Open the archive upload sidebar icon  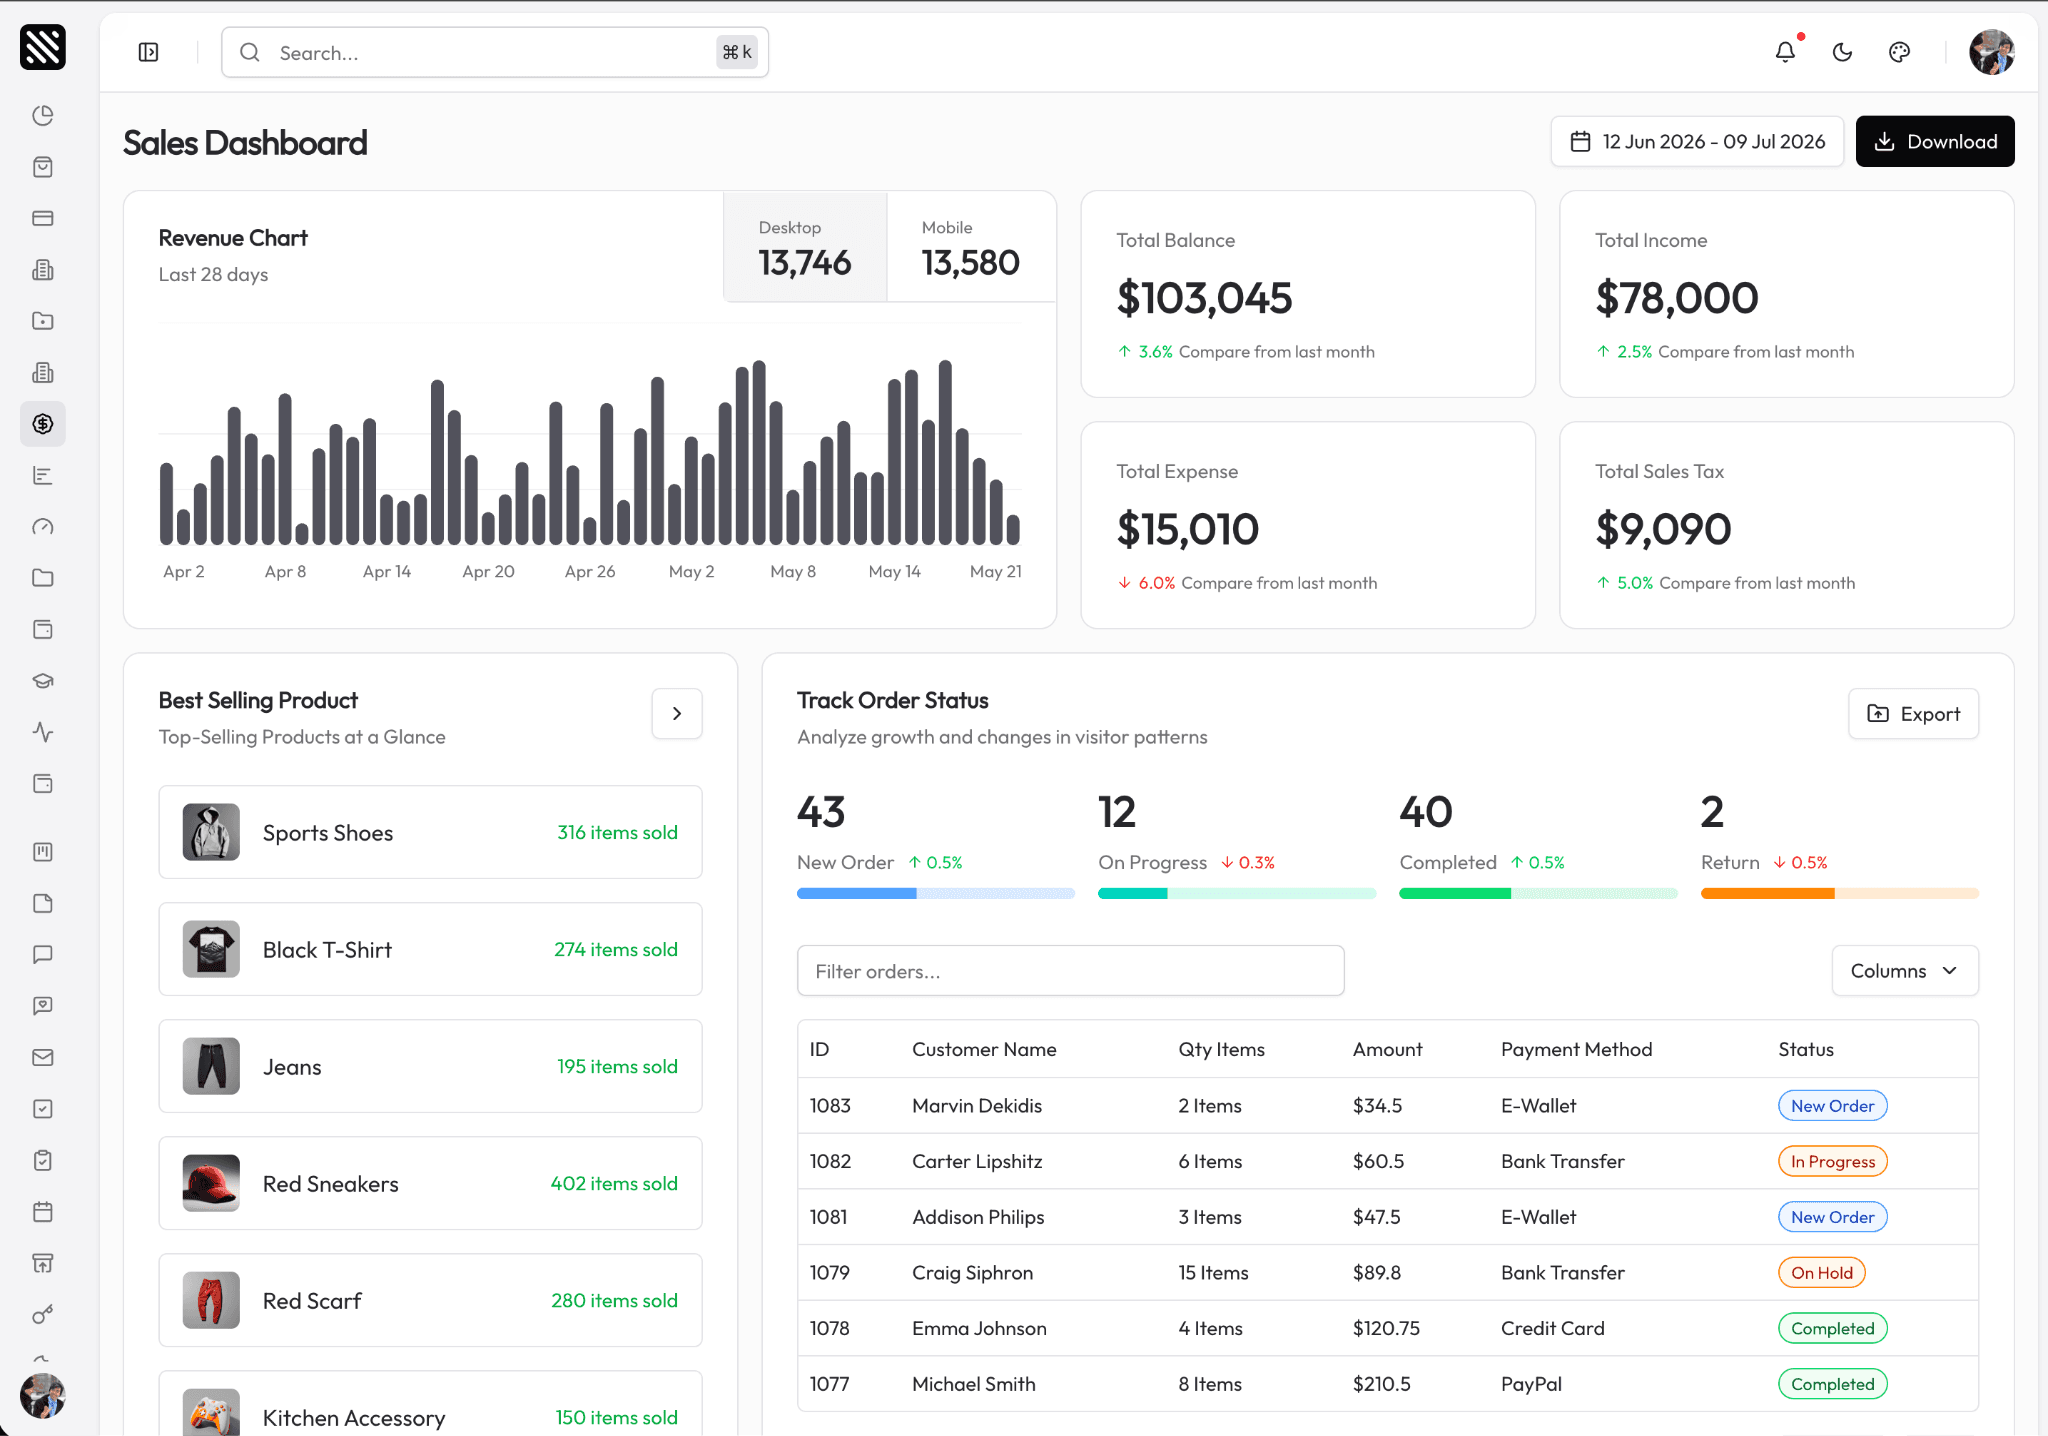43,1264
